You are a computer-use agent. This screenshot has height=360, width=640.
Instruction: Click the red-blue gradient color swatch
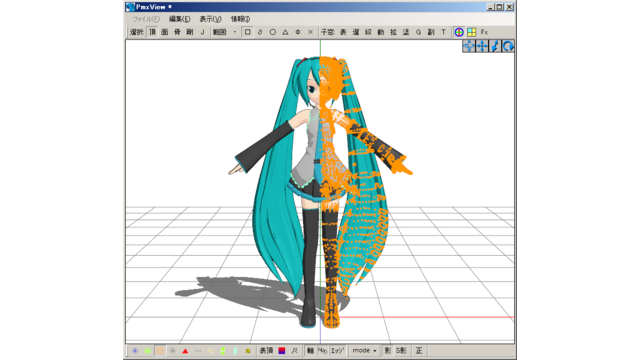click(282, 351)
